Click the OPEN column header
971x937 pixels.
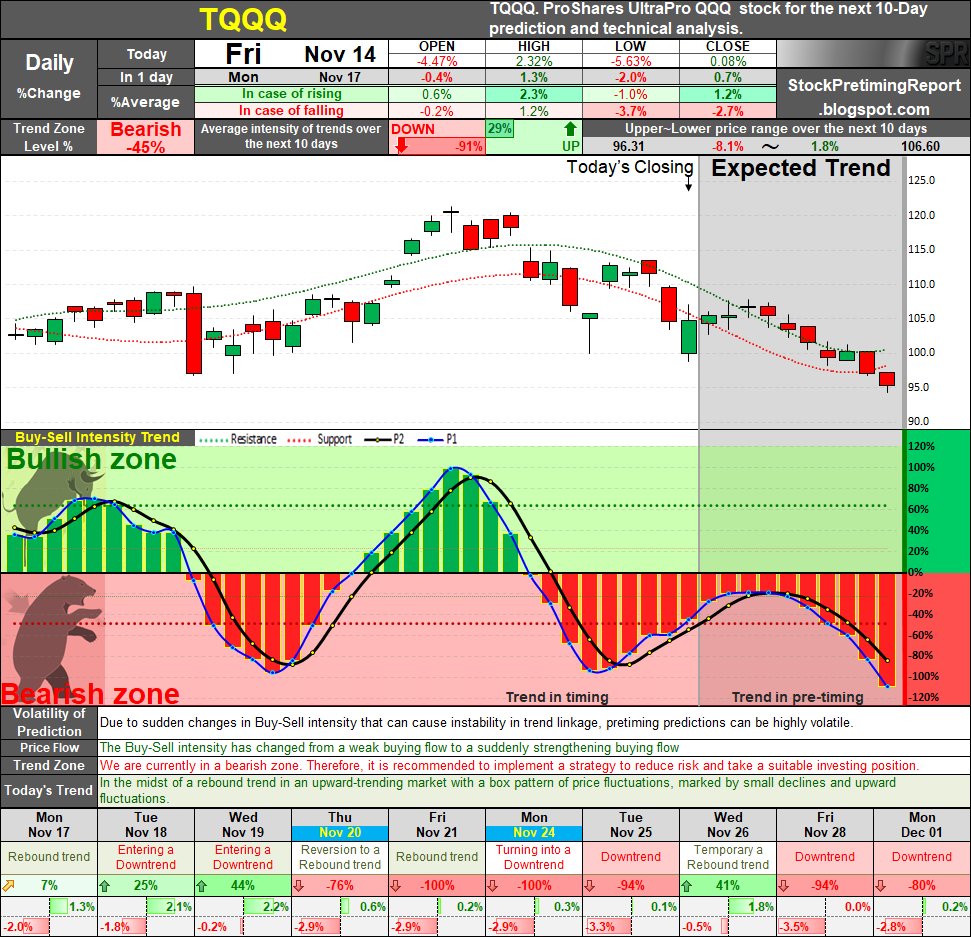click(x=437, y=46)
